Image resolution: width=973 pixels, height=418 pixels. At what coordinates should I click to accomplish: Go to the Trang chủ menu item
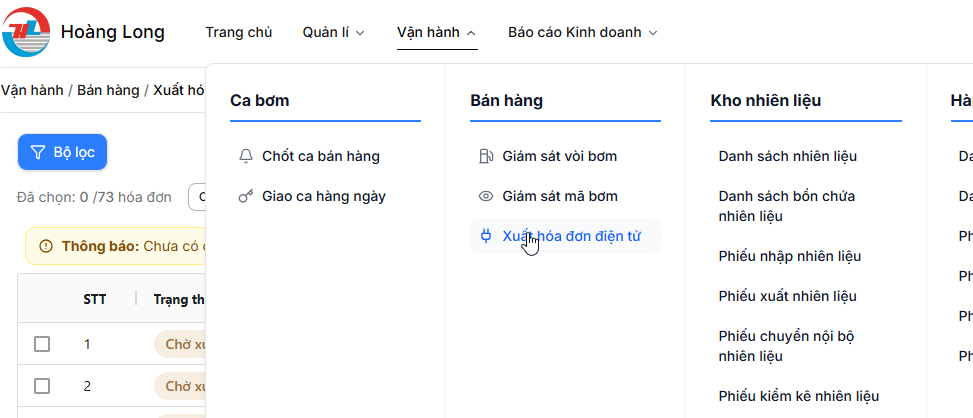point(239,32)
